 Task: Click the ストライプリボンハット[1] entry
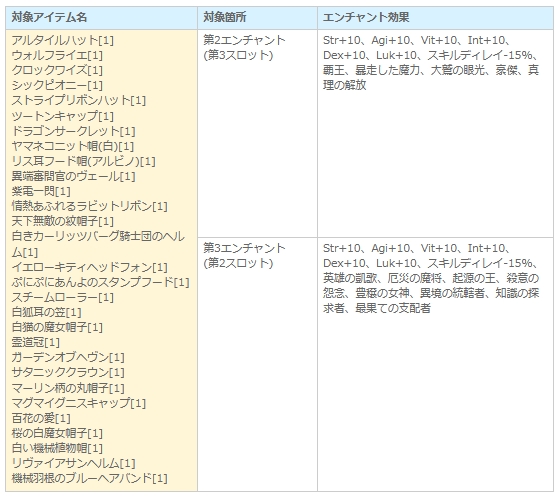pos(79,101)
